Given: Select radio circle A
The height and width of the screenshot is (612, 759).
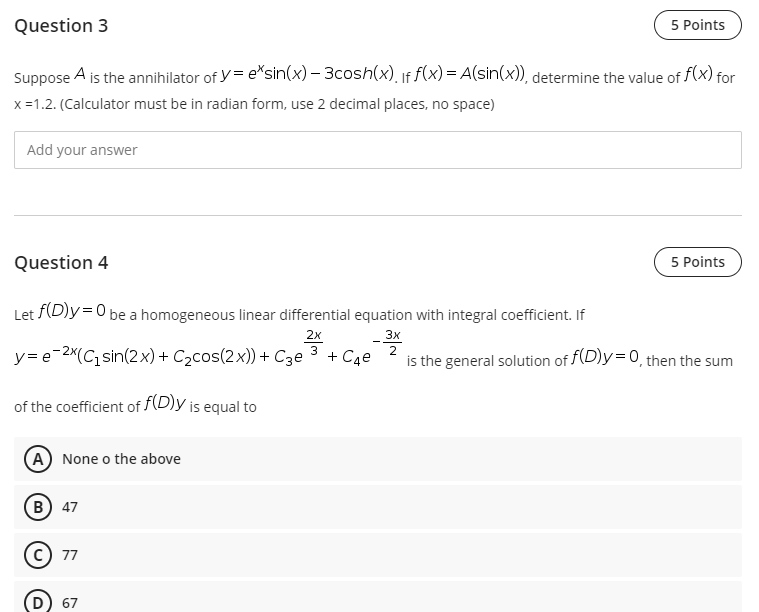Looking at the screenshot, I should tap(38, 459).
